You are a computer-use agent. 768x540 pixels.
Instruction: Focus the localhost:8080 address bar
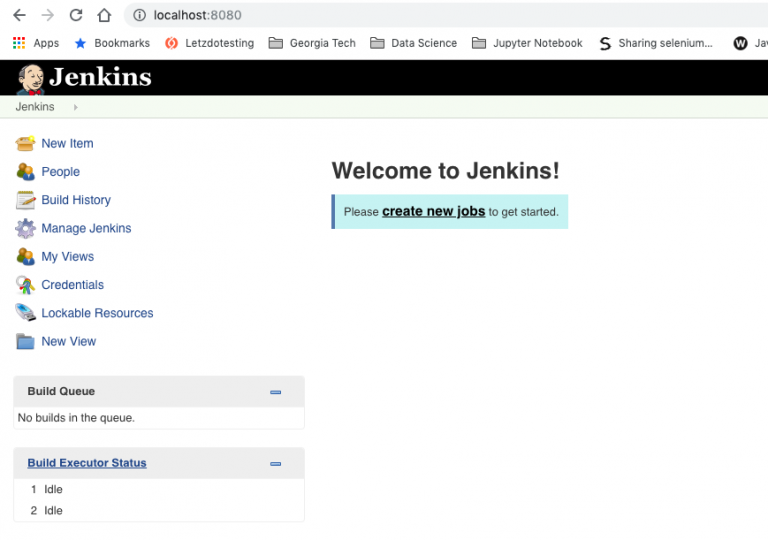tap(446, 15)
